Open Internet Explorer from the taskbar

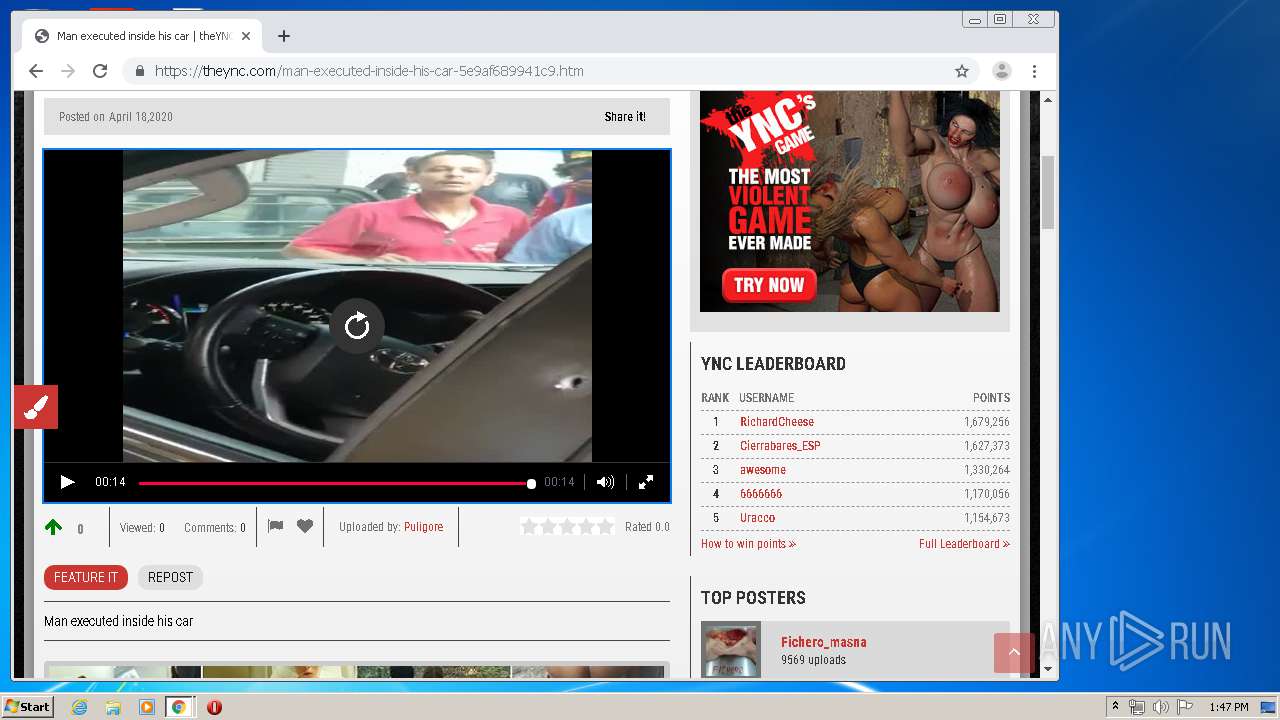[x=79, y=707]
